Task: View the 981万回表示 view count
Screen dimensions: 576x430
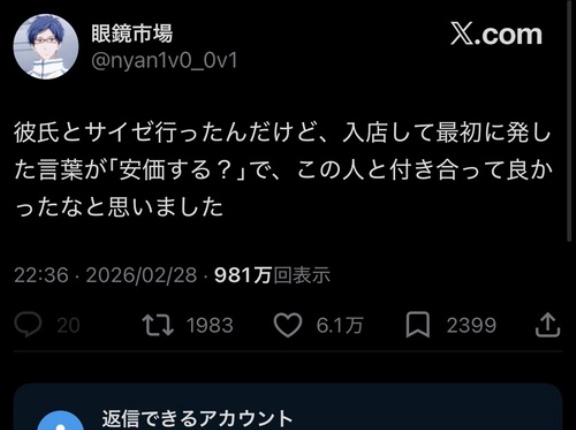Action: pyautogui.click(x=272, y=275)
